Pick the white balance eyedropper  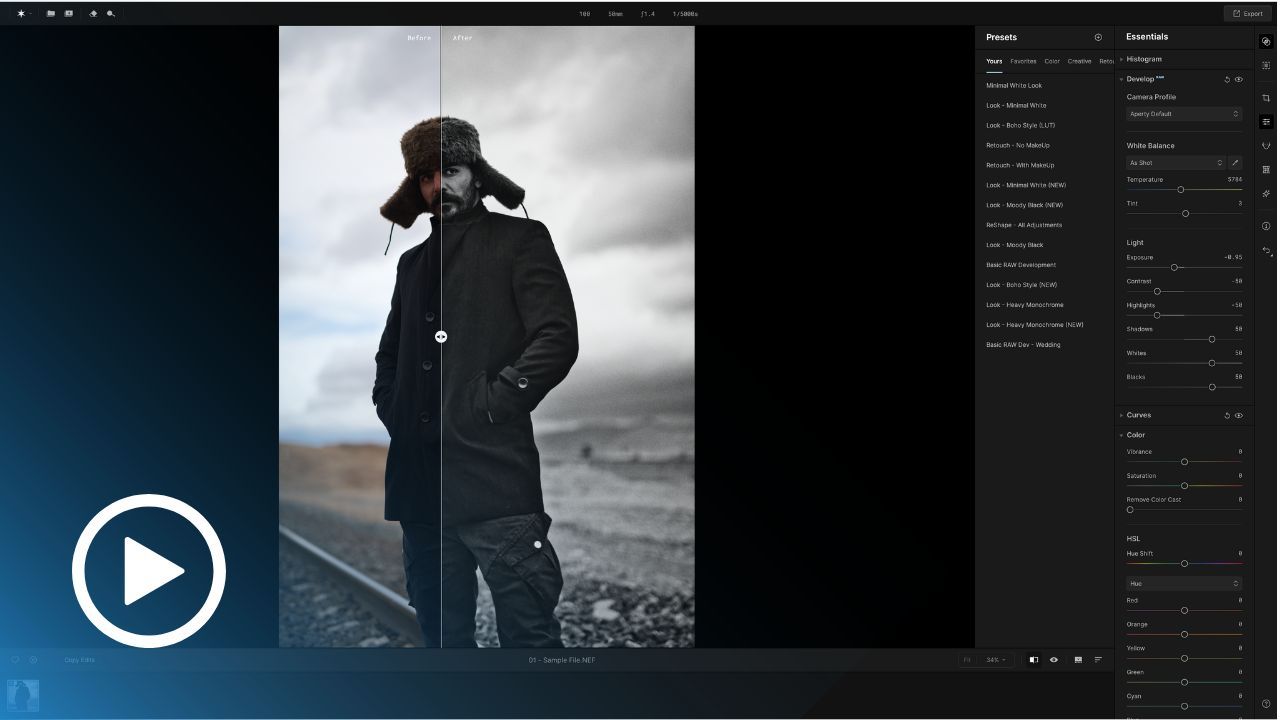tap(1235, 163)
